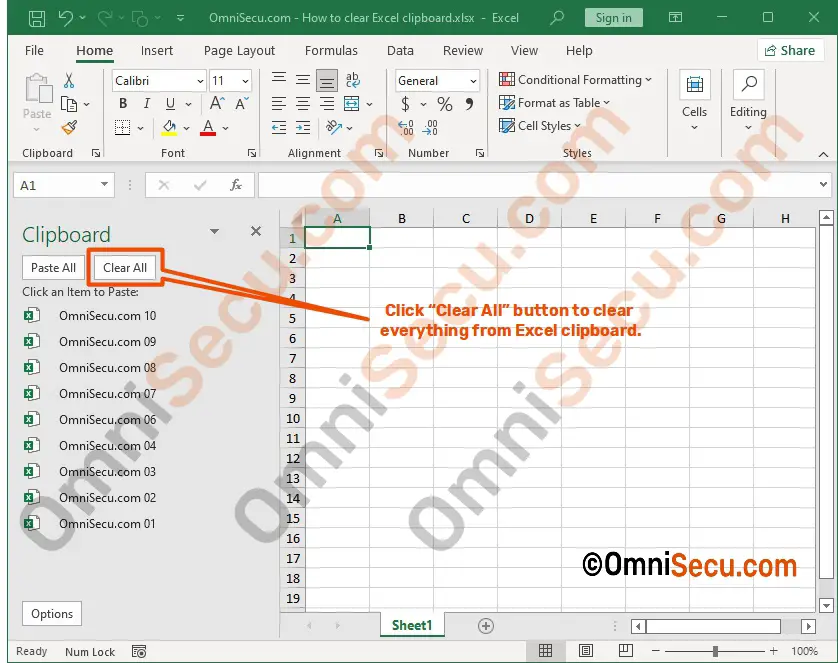Click Insert Function fx icon

[236, 185]
